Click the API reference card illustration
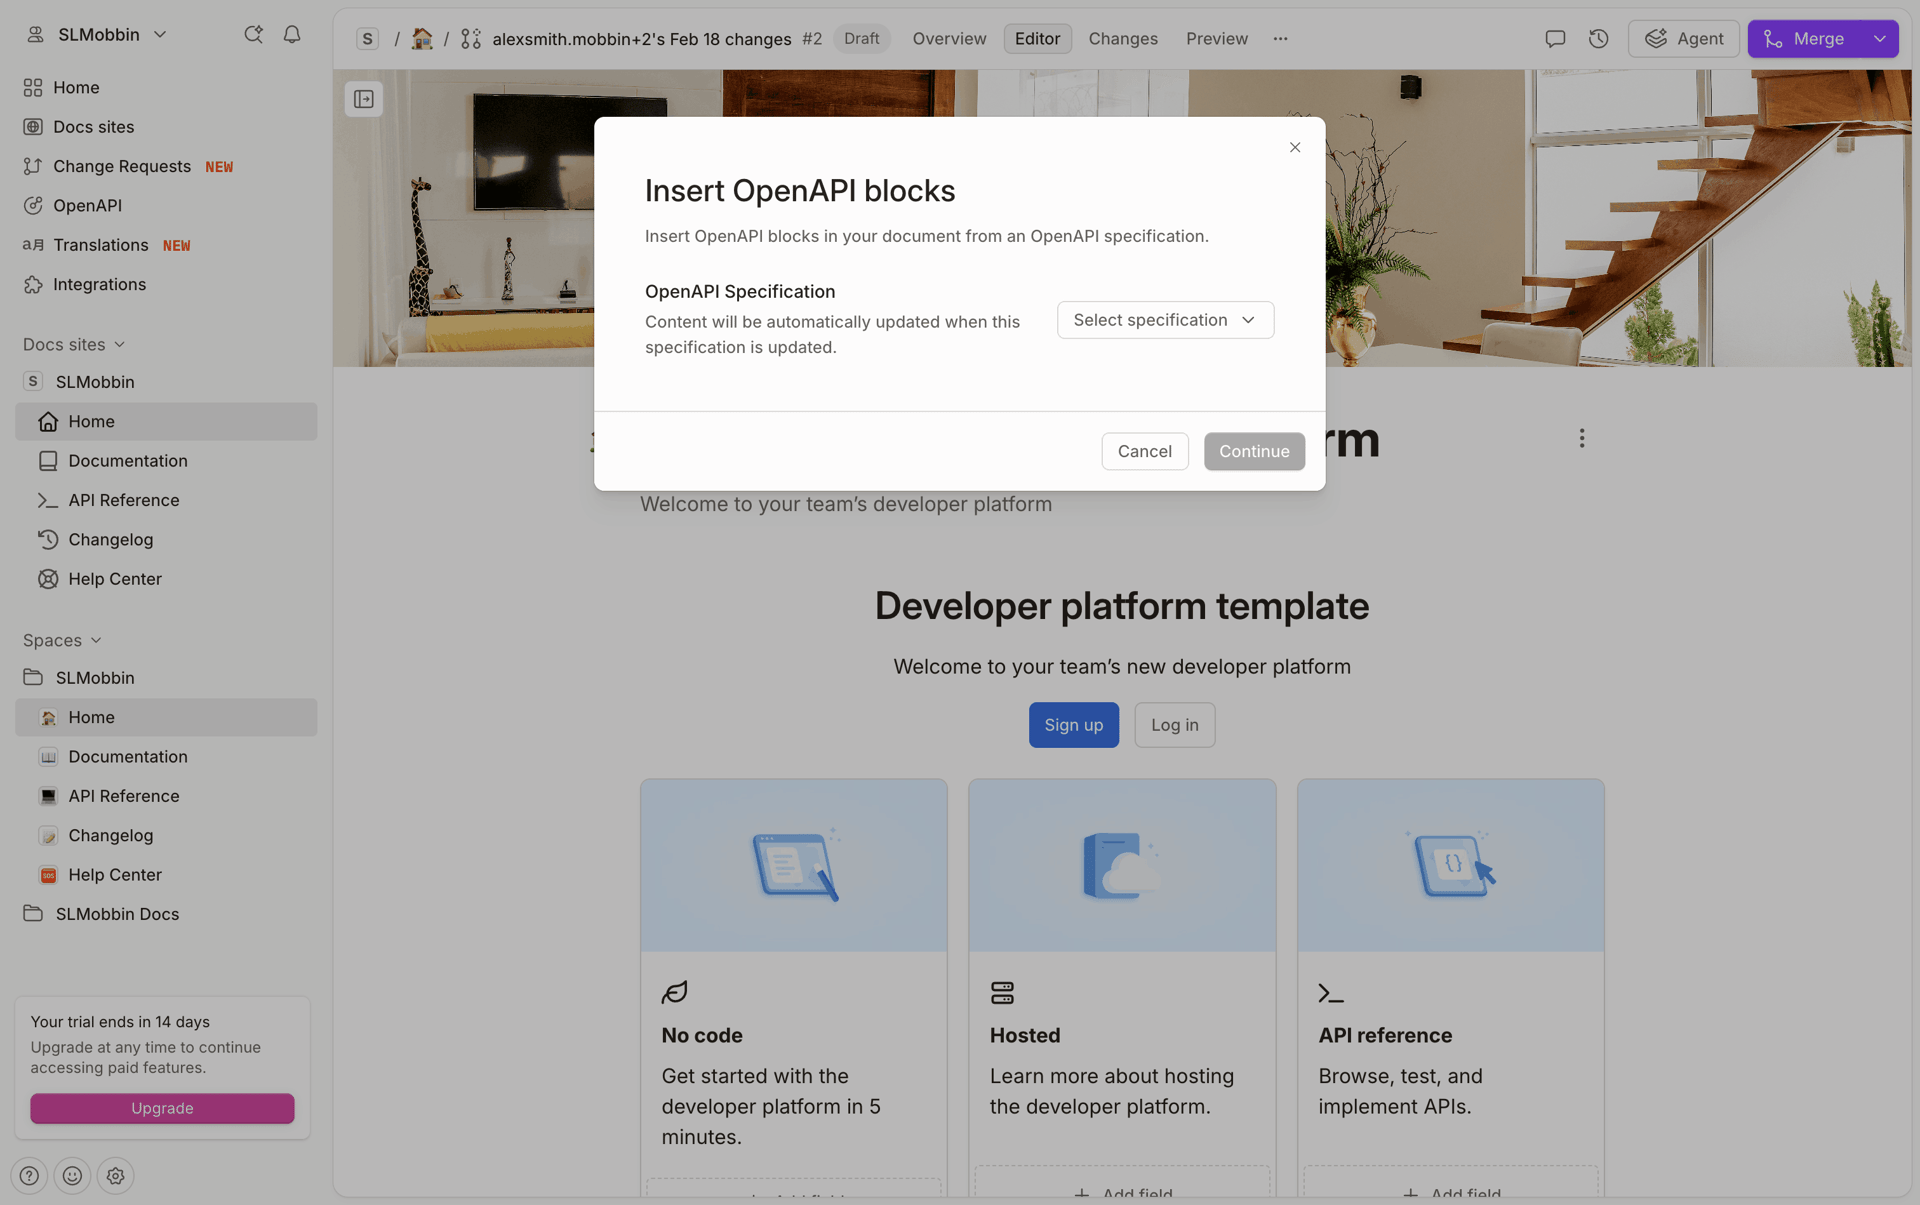The height and width of the screenshot is (1205, 1920). pyautogui.click(x=1451, y=866)
